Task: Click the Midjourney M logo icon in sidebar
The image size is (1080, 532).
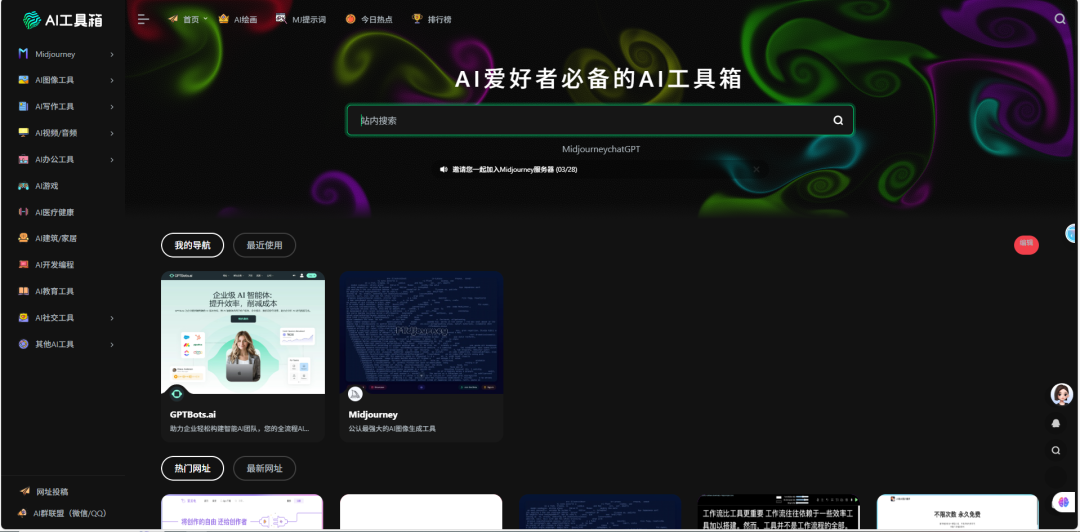Action: pyautogui.click(x=23, y=54)
